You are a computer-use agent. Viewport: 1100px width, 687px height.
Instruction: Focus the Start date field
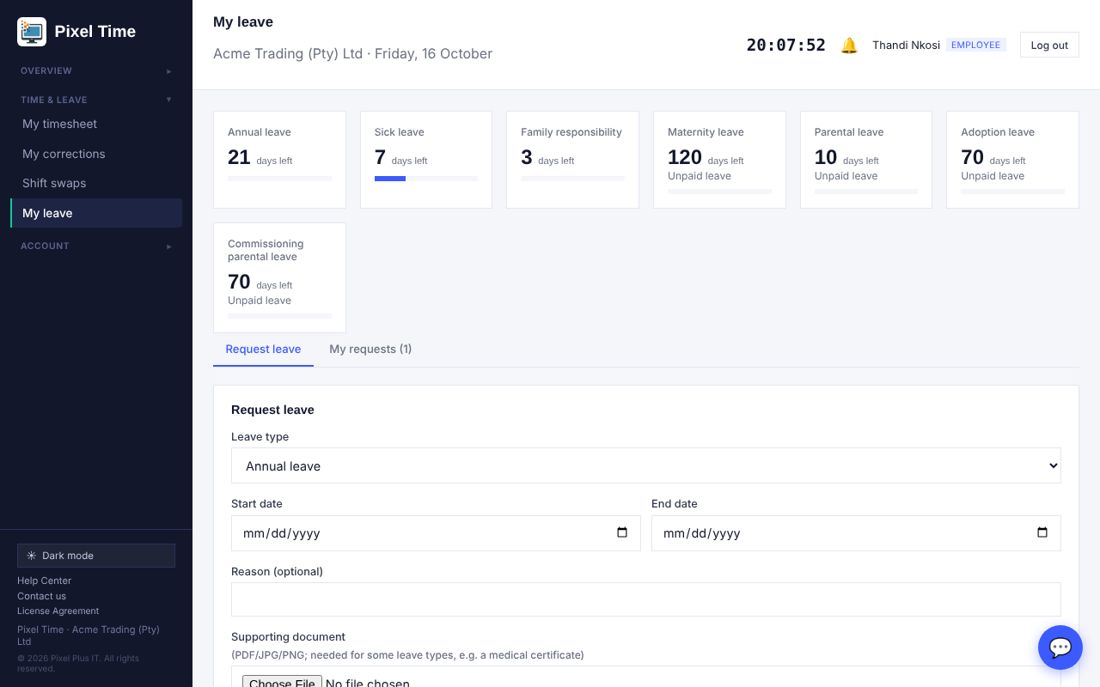[436, 533]
